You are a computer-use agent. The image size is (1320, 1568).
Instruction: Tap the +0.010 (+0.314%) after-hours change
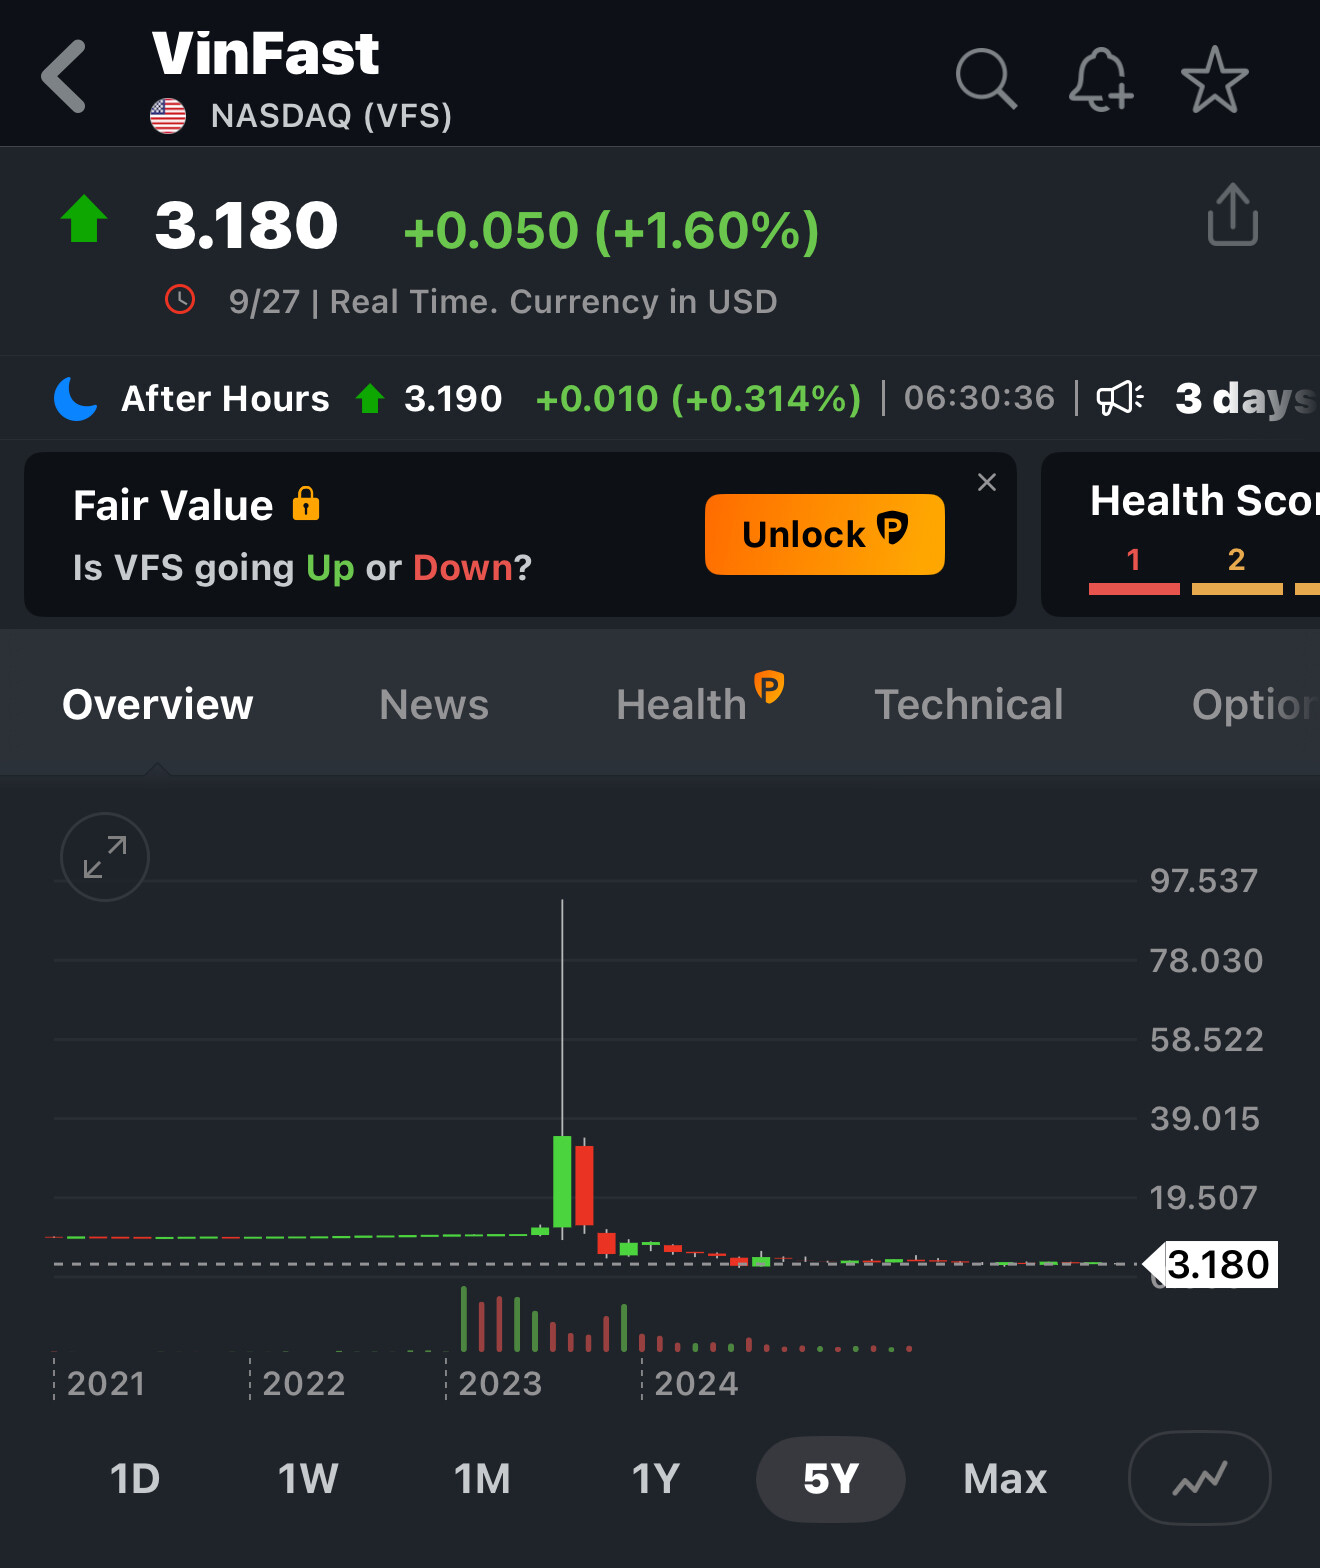pyautogui.click(x=698, y=398)
